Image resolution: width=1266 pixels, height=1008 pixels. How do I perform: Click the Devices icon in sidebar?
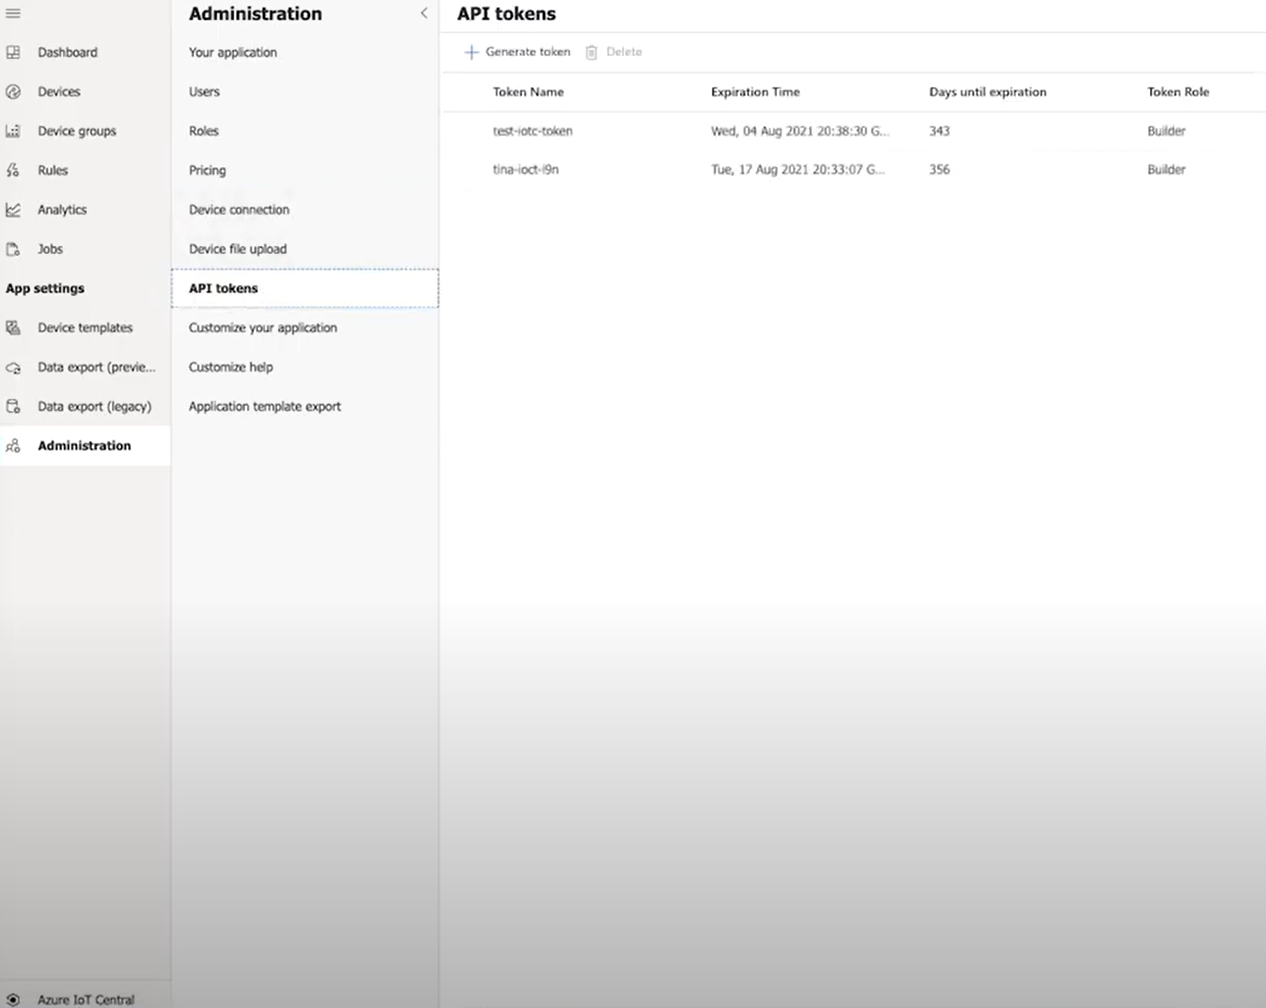click(x=13, y=92)
